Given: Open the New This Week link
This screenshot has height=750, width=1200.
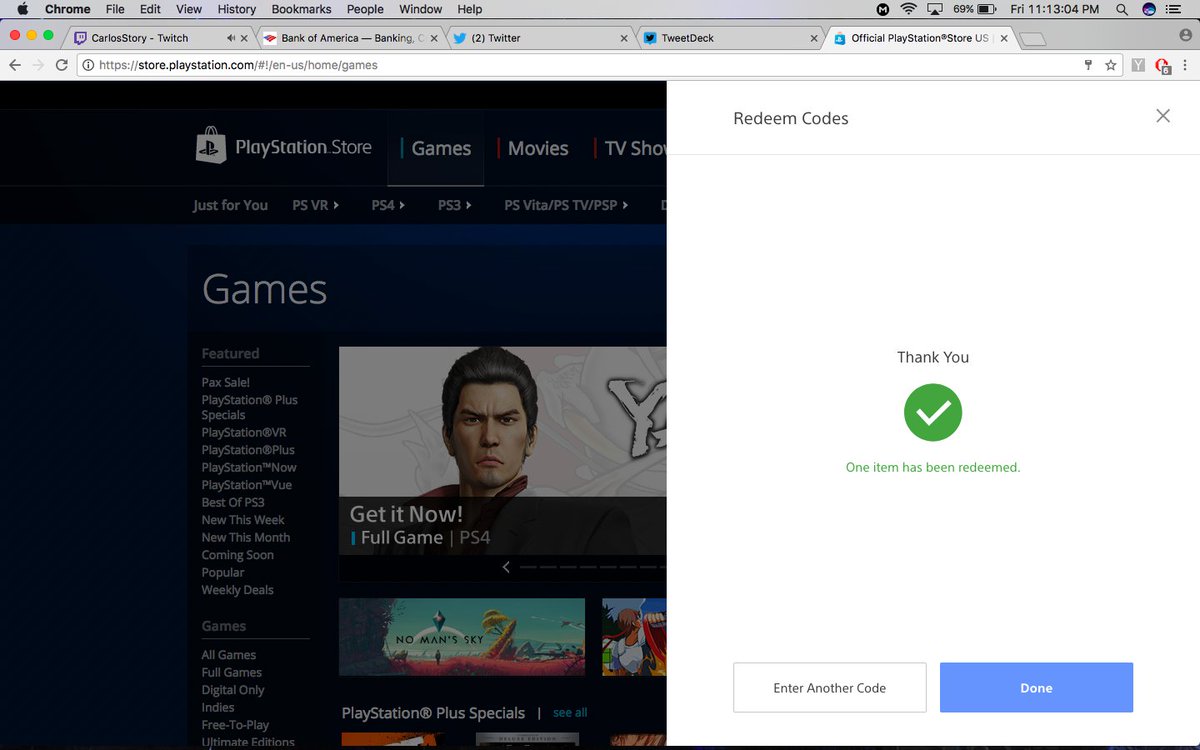Looking at the screenshot, I should (x=243, y=520).
